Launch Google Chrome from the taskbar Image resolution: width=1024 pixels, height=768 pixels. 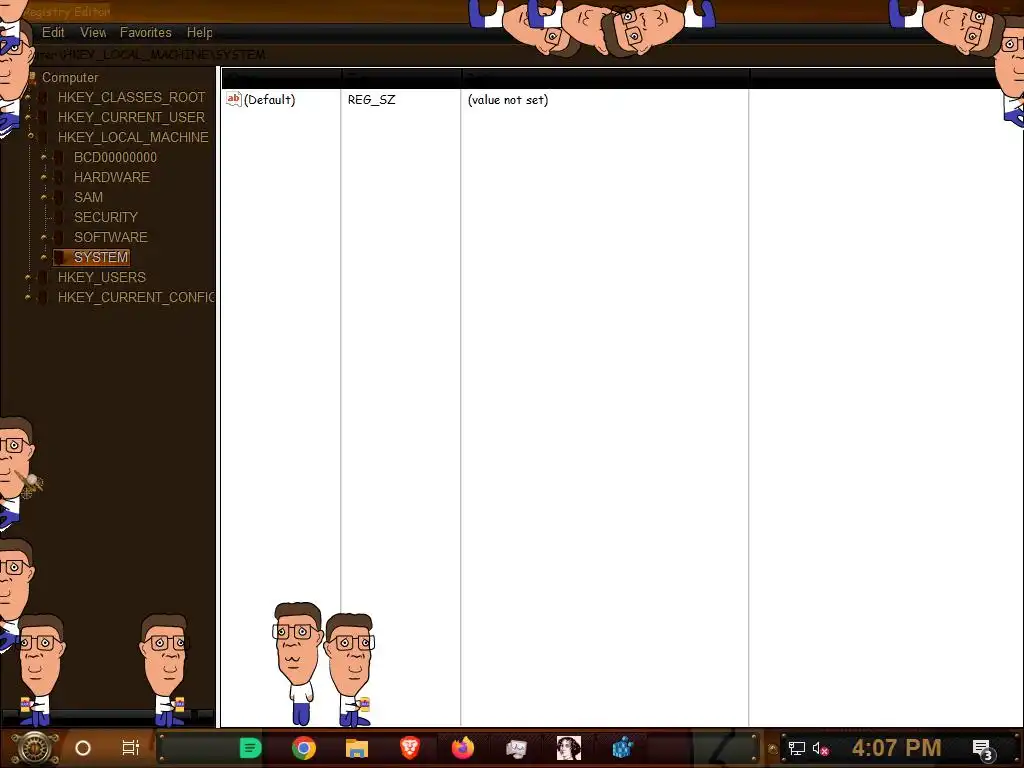pos(304,748)
